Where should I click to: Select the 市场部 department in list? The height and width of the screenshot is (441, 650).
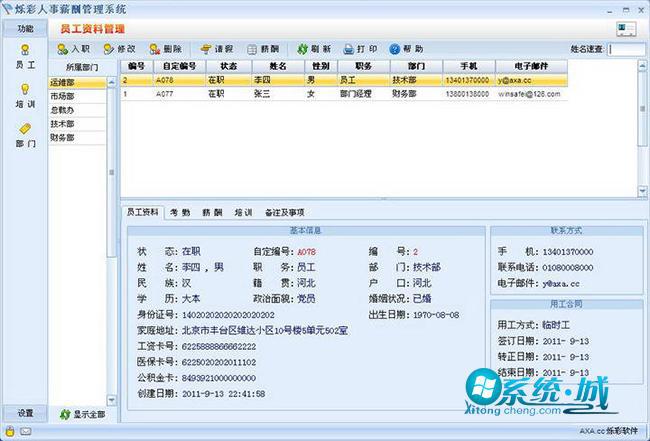pyautogui.click(x=62, y=96)
